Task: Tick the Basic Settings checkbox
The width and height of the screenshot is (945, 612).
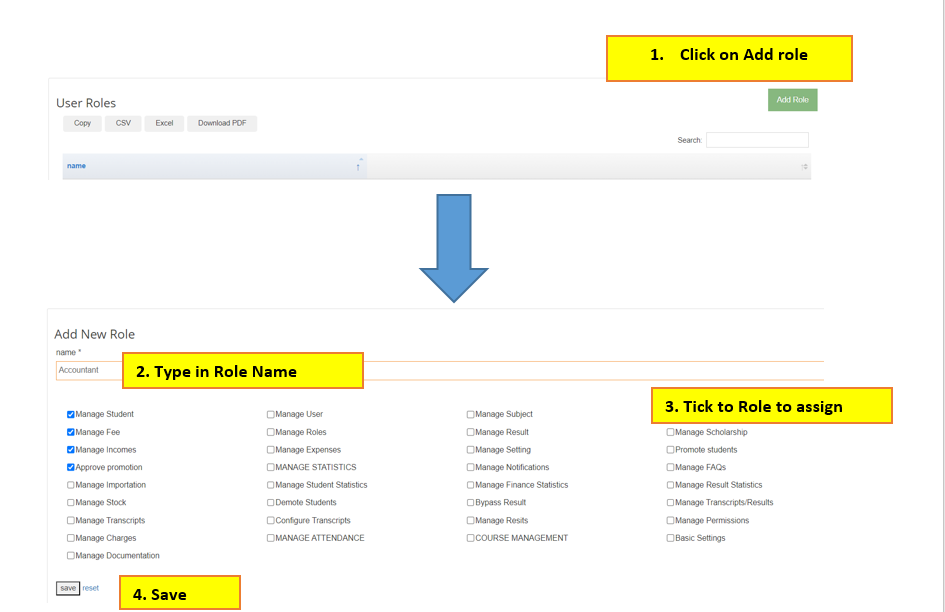Action: point(671,538)
